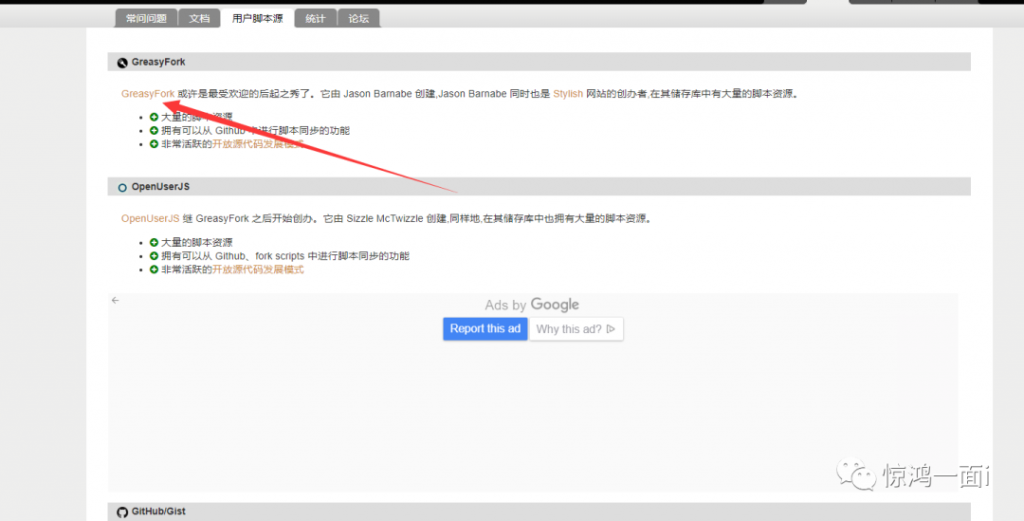The width and height of the screenshot is (1024, 521).
Task: Click green plus icon beside GreasyFork open-source bullet
Action: [x=154, y=144]
